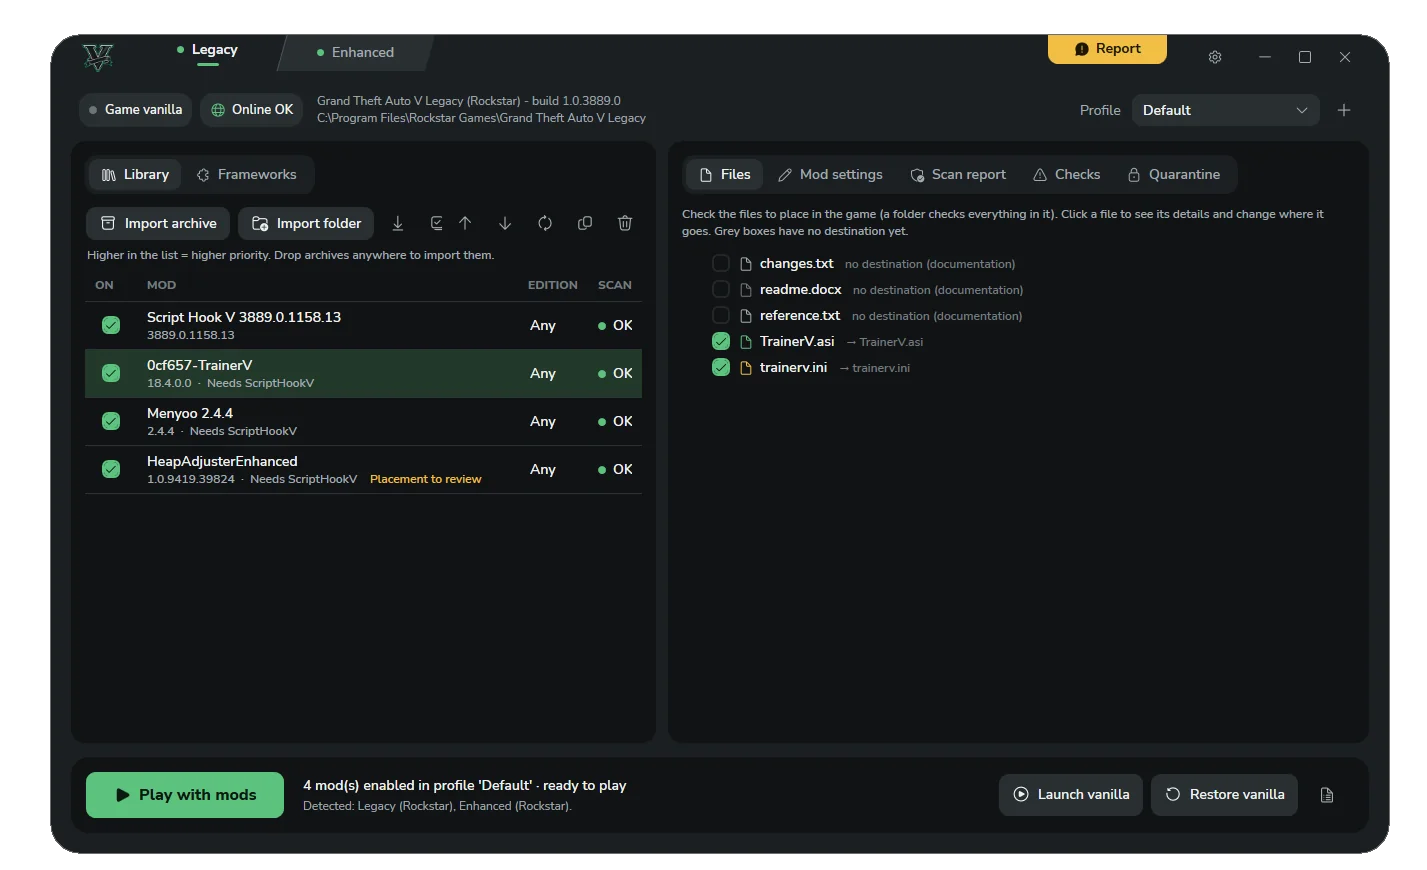Image resolution: width=1427 pixels, height=870 pixels.
Task: Click the Online OK status chip
Action: point(252,110)
